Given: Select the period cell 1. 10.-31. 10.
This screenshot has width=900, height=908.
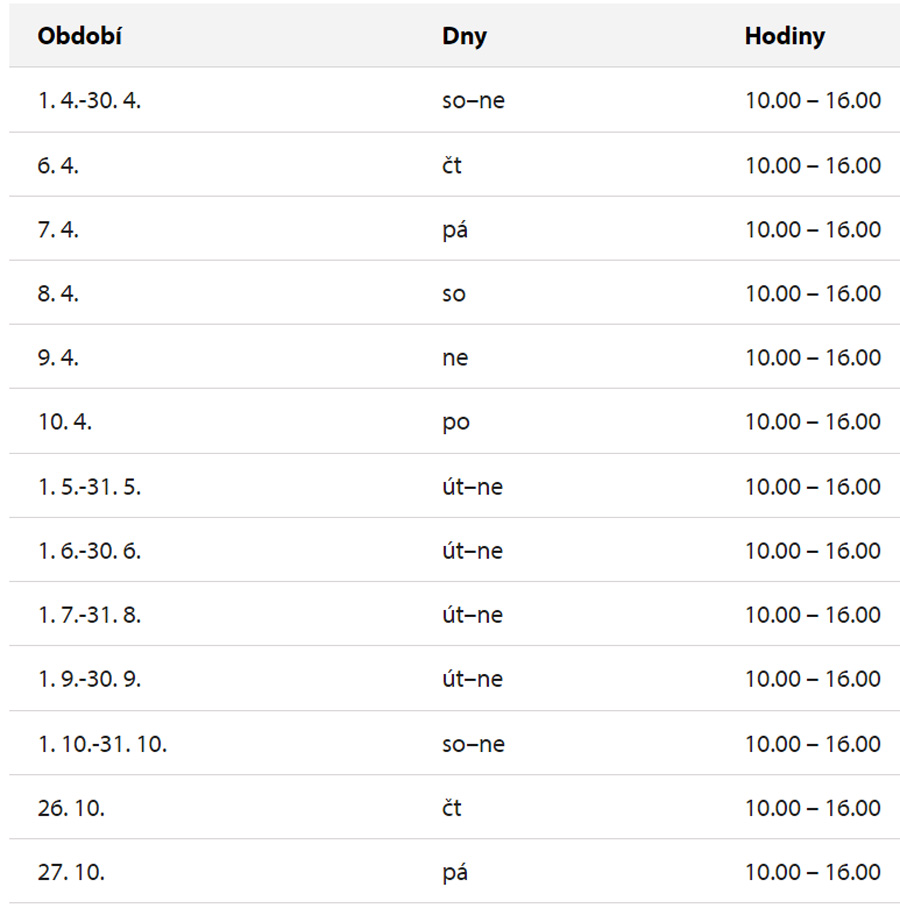Looking at the screenshot, I should (x=102, y=744).
